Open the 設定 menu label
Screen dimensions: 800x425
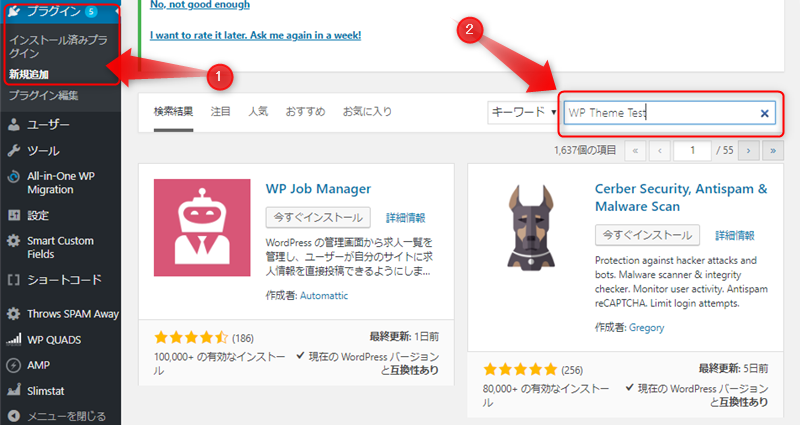pos(38,215)
